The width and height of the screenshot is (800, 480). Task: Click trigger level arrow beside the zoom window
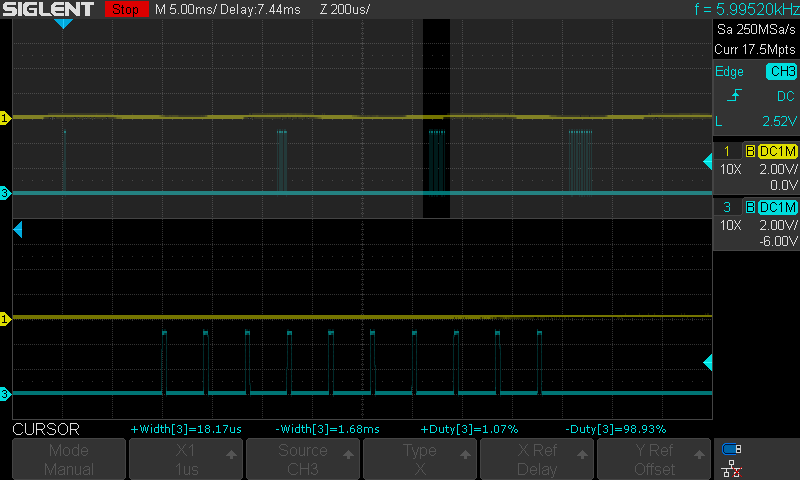pos(708,363)
